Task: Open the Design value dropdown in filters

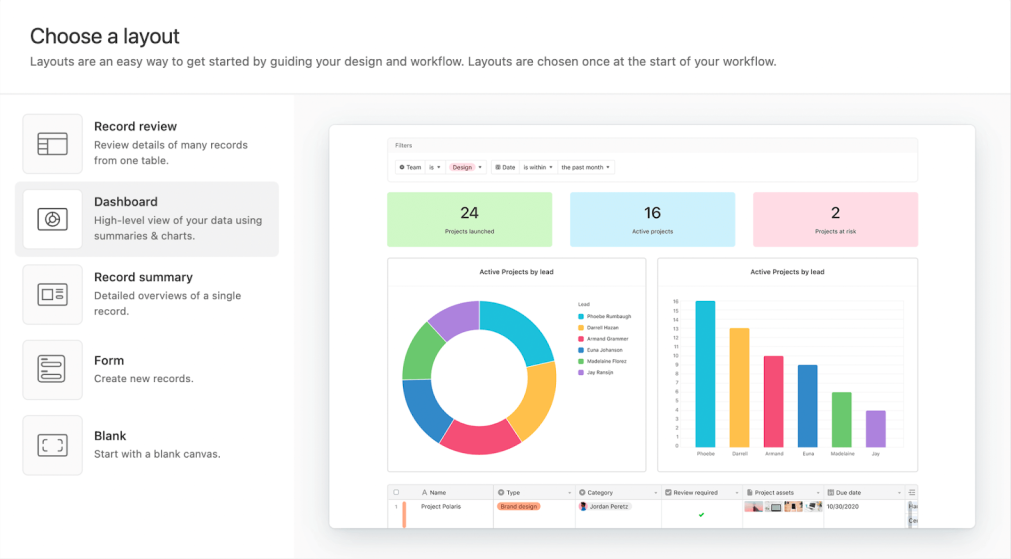Action: [480, 168]
